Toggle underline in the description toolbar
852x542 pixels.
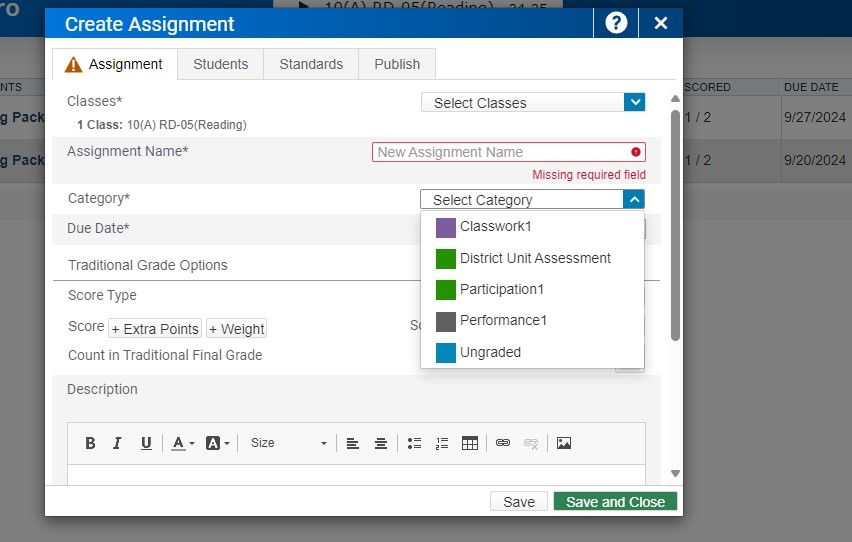146,443
